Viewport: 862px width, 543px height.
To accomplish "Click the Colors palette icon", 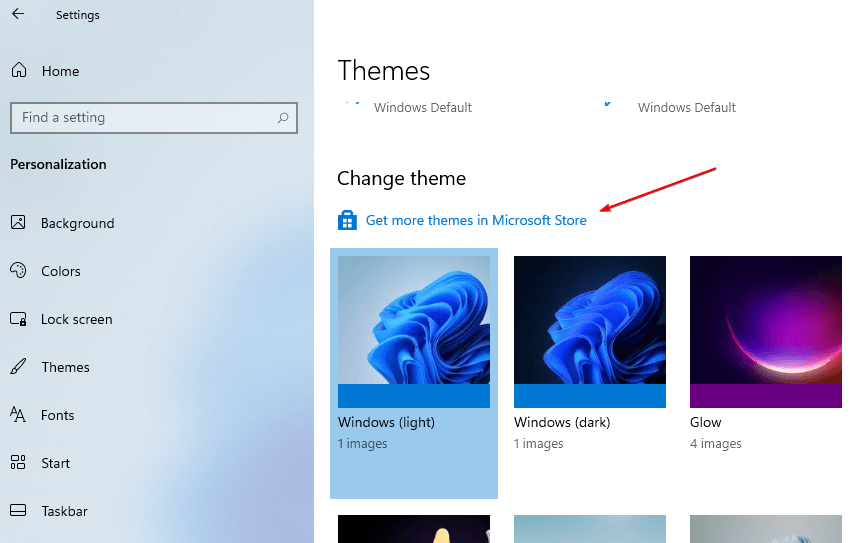I will [x=18, y=270].
